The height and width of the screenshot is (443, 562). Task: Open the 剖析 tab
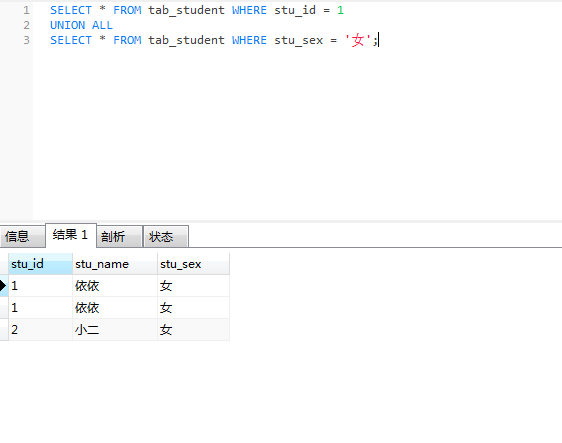click(x=119, y=237)
